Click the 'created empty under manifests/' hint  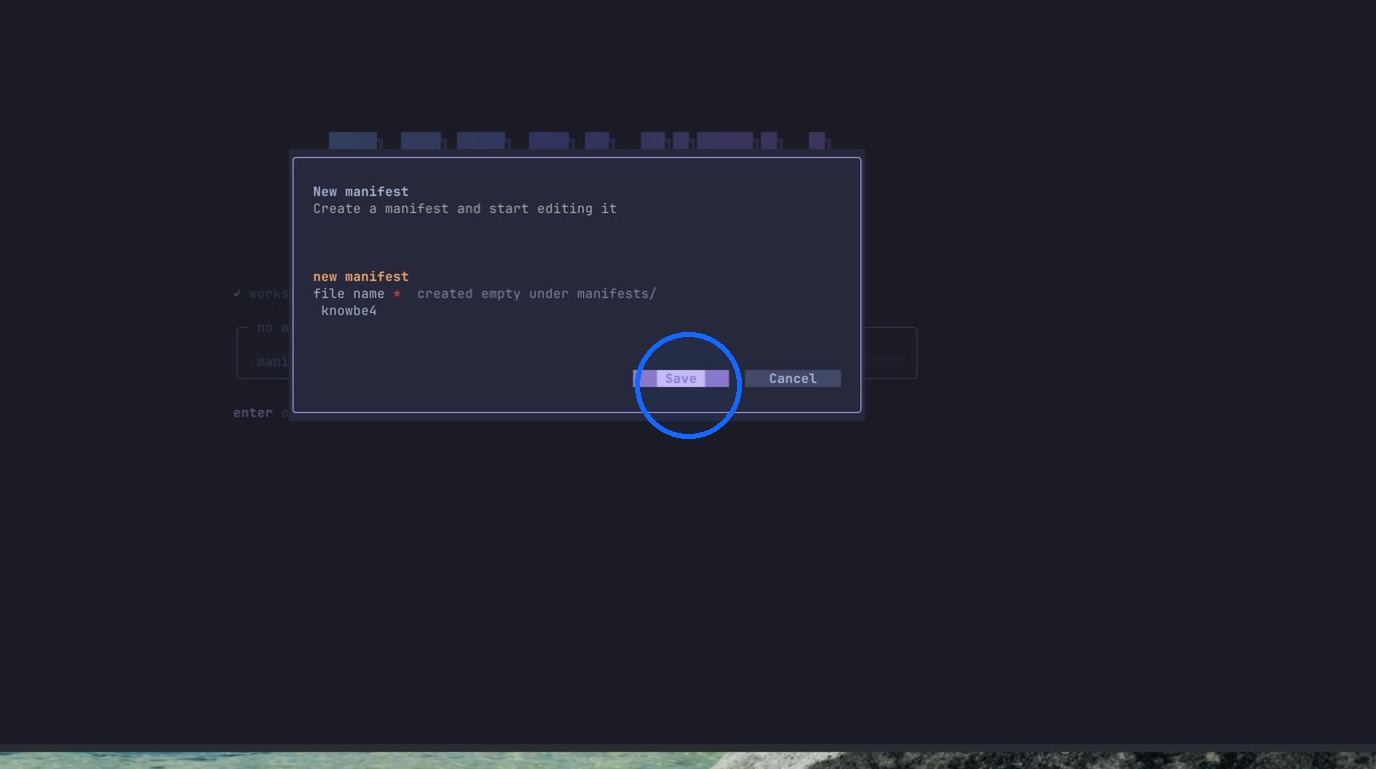click(x=537, y=294)
